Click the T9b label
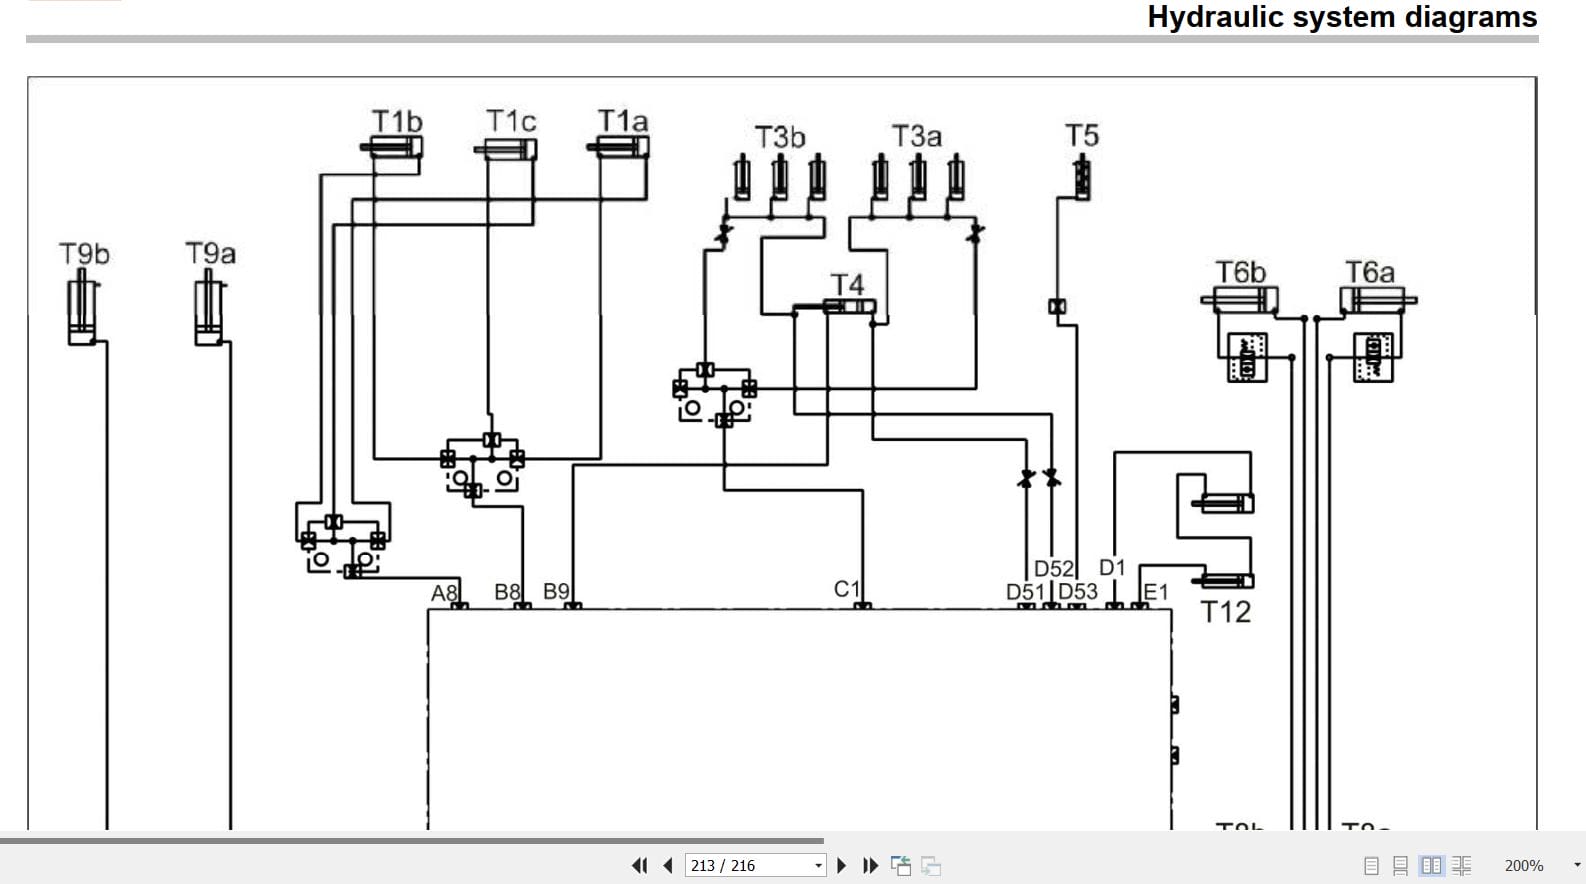 tap(84, 254)
